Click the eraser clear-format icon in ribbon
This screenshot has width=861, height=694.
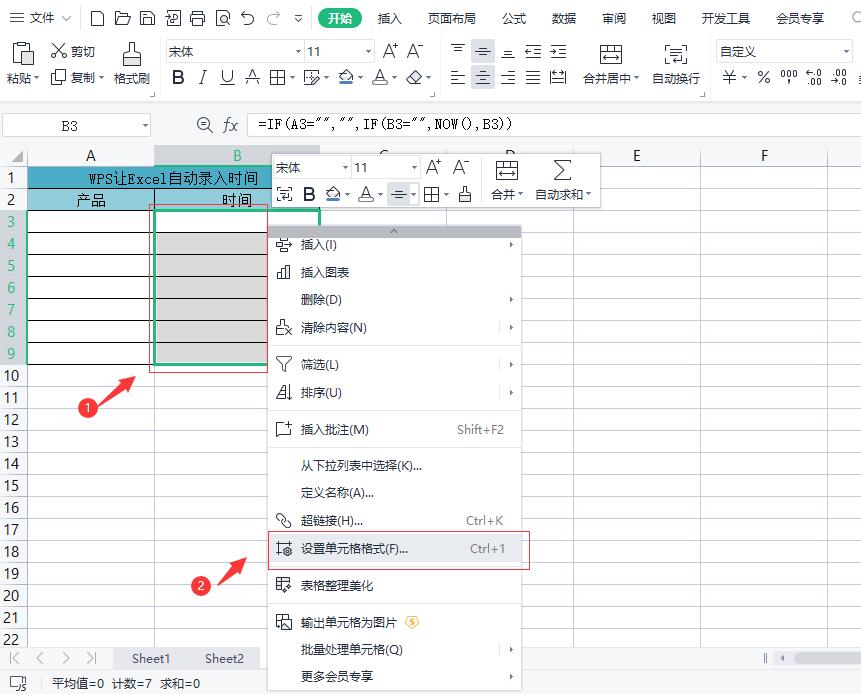click(x=414, y=77)
